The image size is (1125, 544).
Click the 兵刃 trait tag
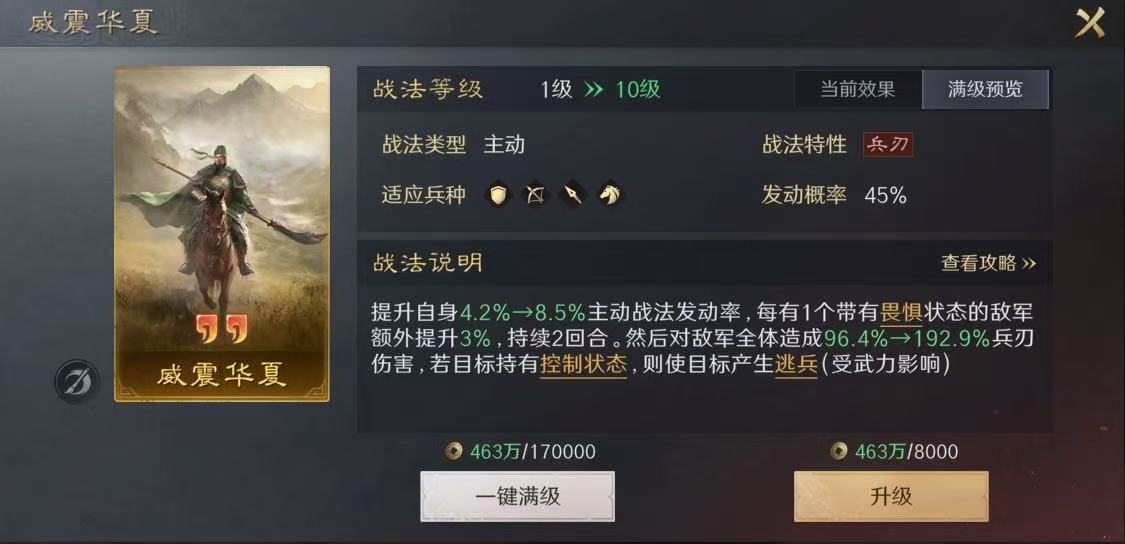888,145
